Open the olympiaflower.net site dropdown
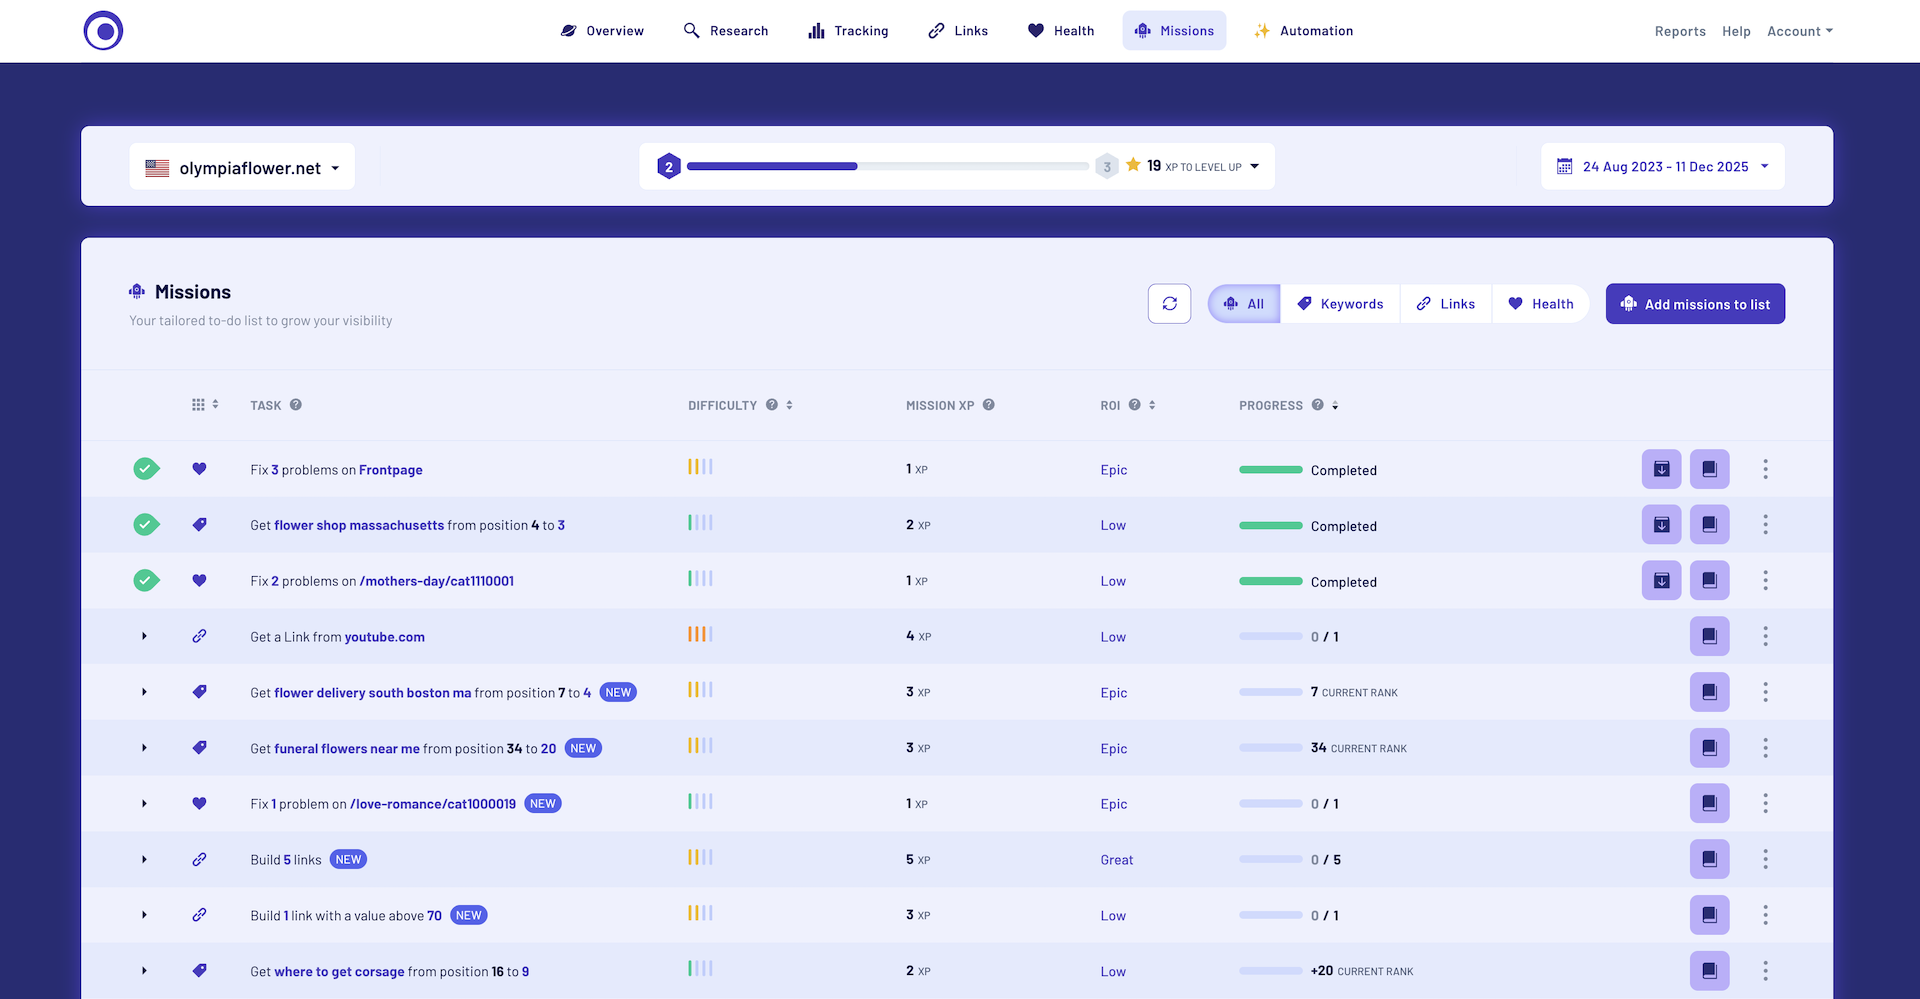The width and height of the screenshot is (1920, 999). pyautogui.click(x=242, y=167)
